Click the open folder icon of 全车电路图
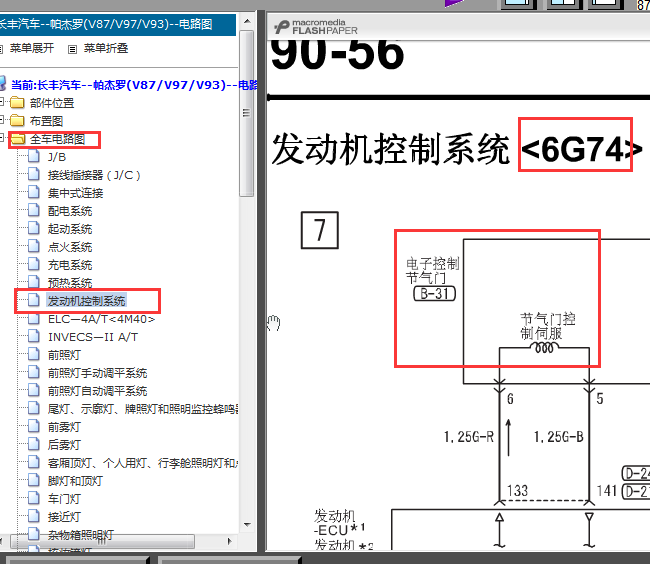 click(x=17, y=139)
